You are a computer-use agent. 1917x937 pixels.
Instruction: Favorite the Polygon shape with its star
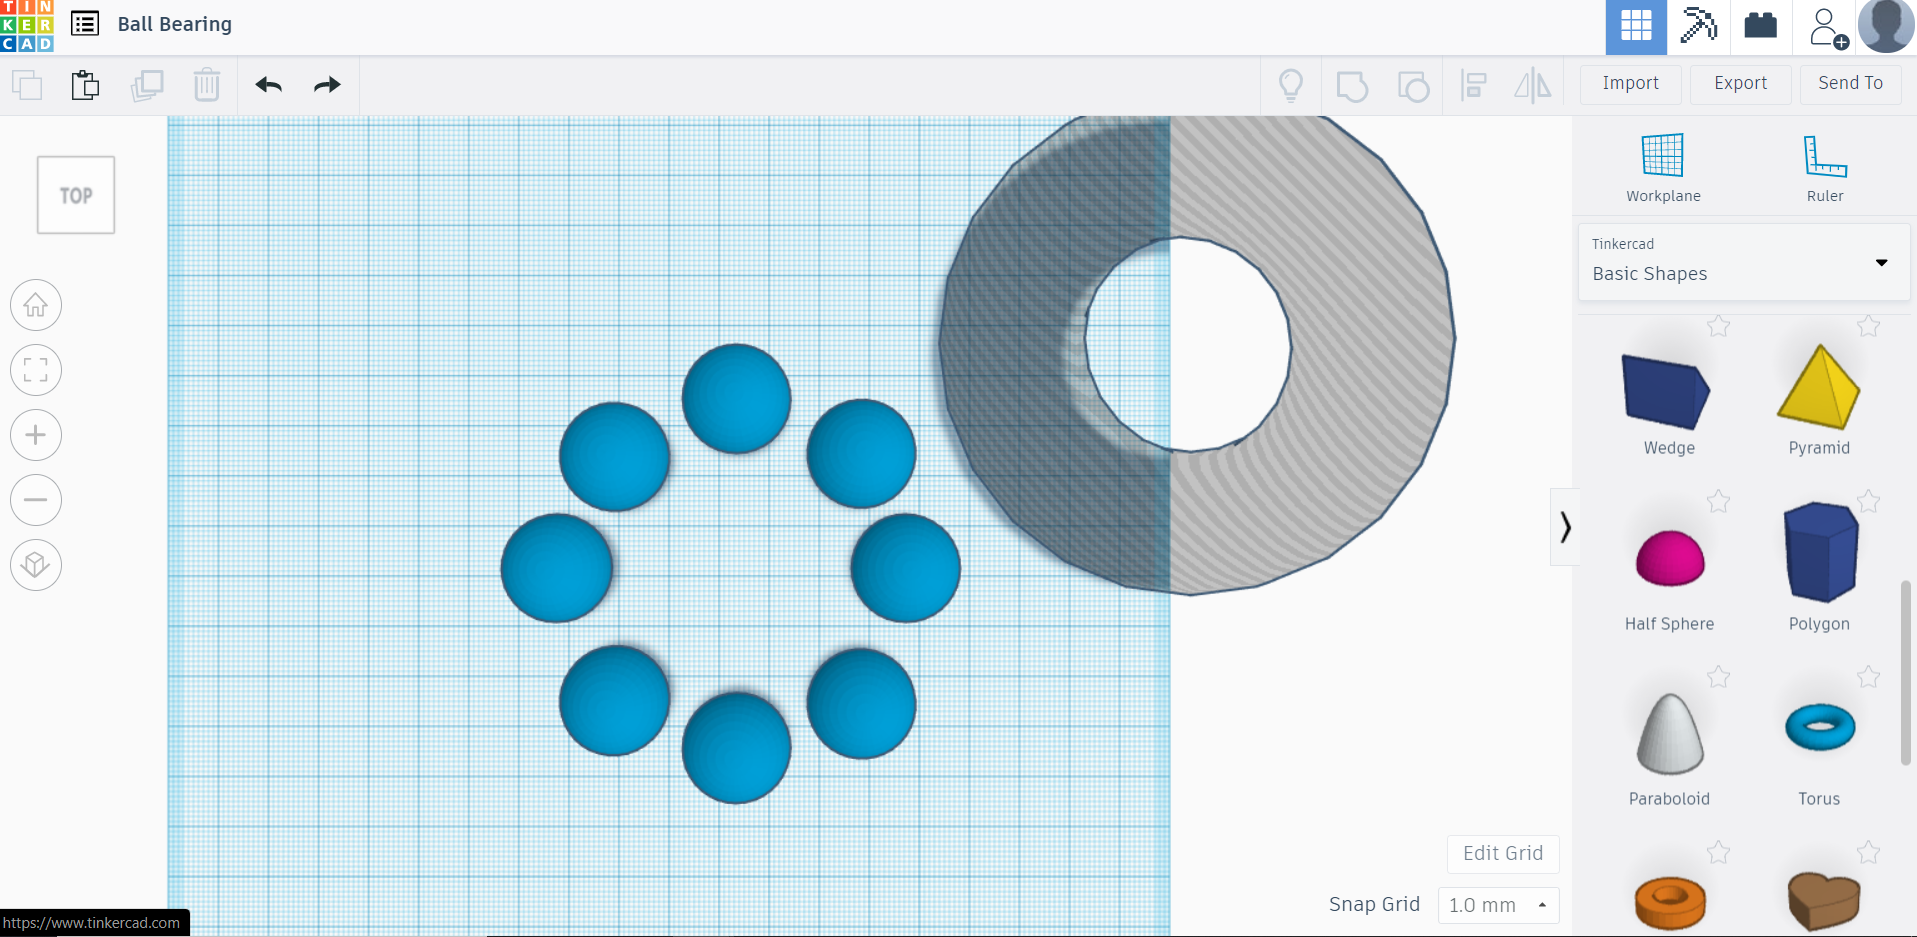1868,501
